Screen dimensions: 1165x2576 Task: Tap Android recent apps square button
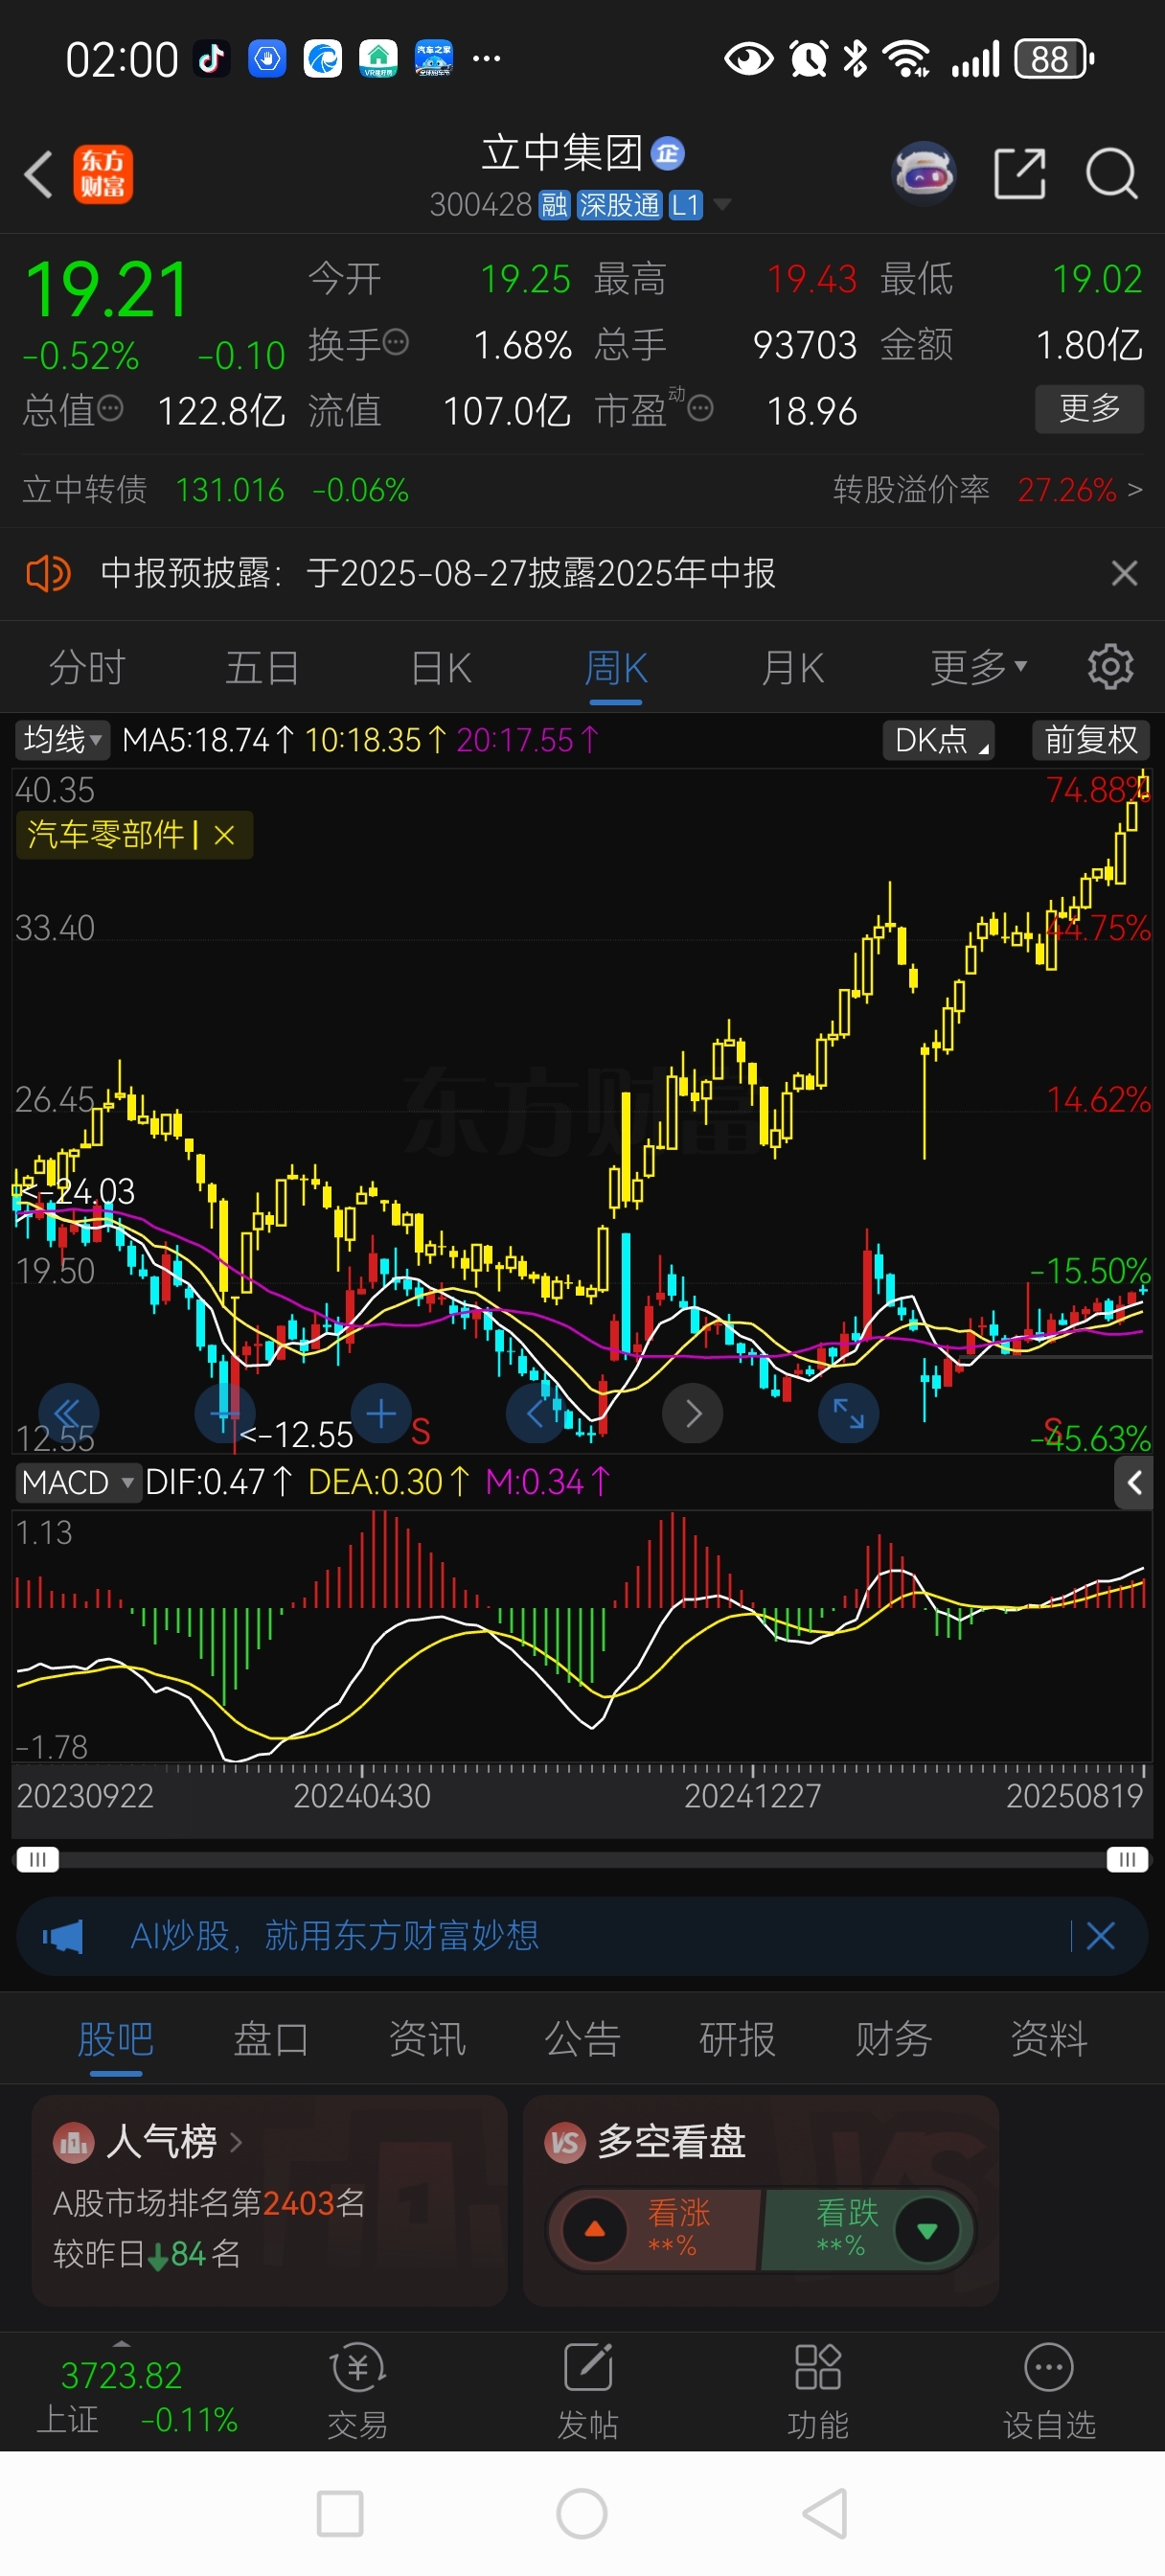[x=339, y=2514]
